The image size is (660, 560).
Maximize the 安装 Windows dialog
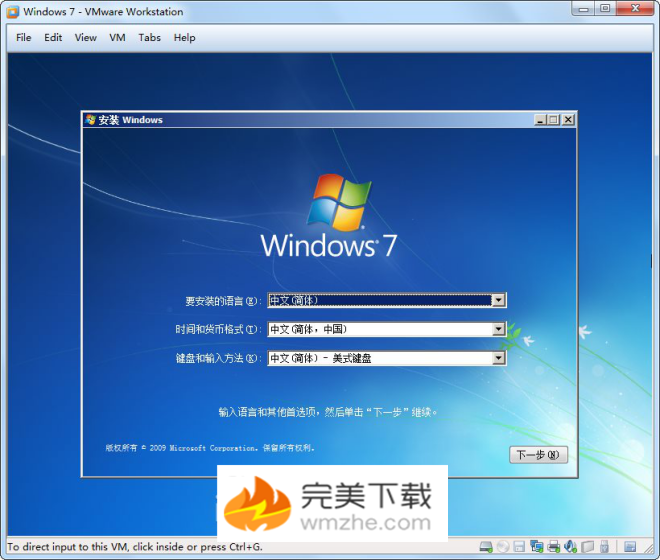click(554, 120)
